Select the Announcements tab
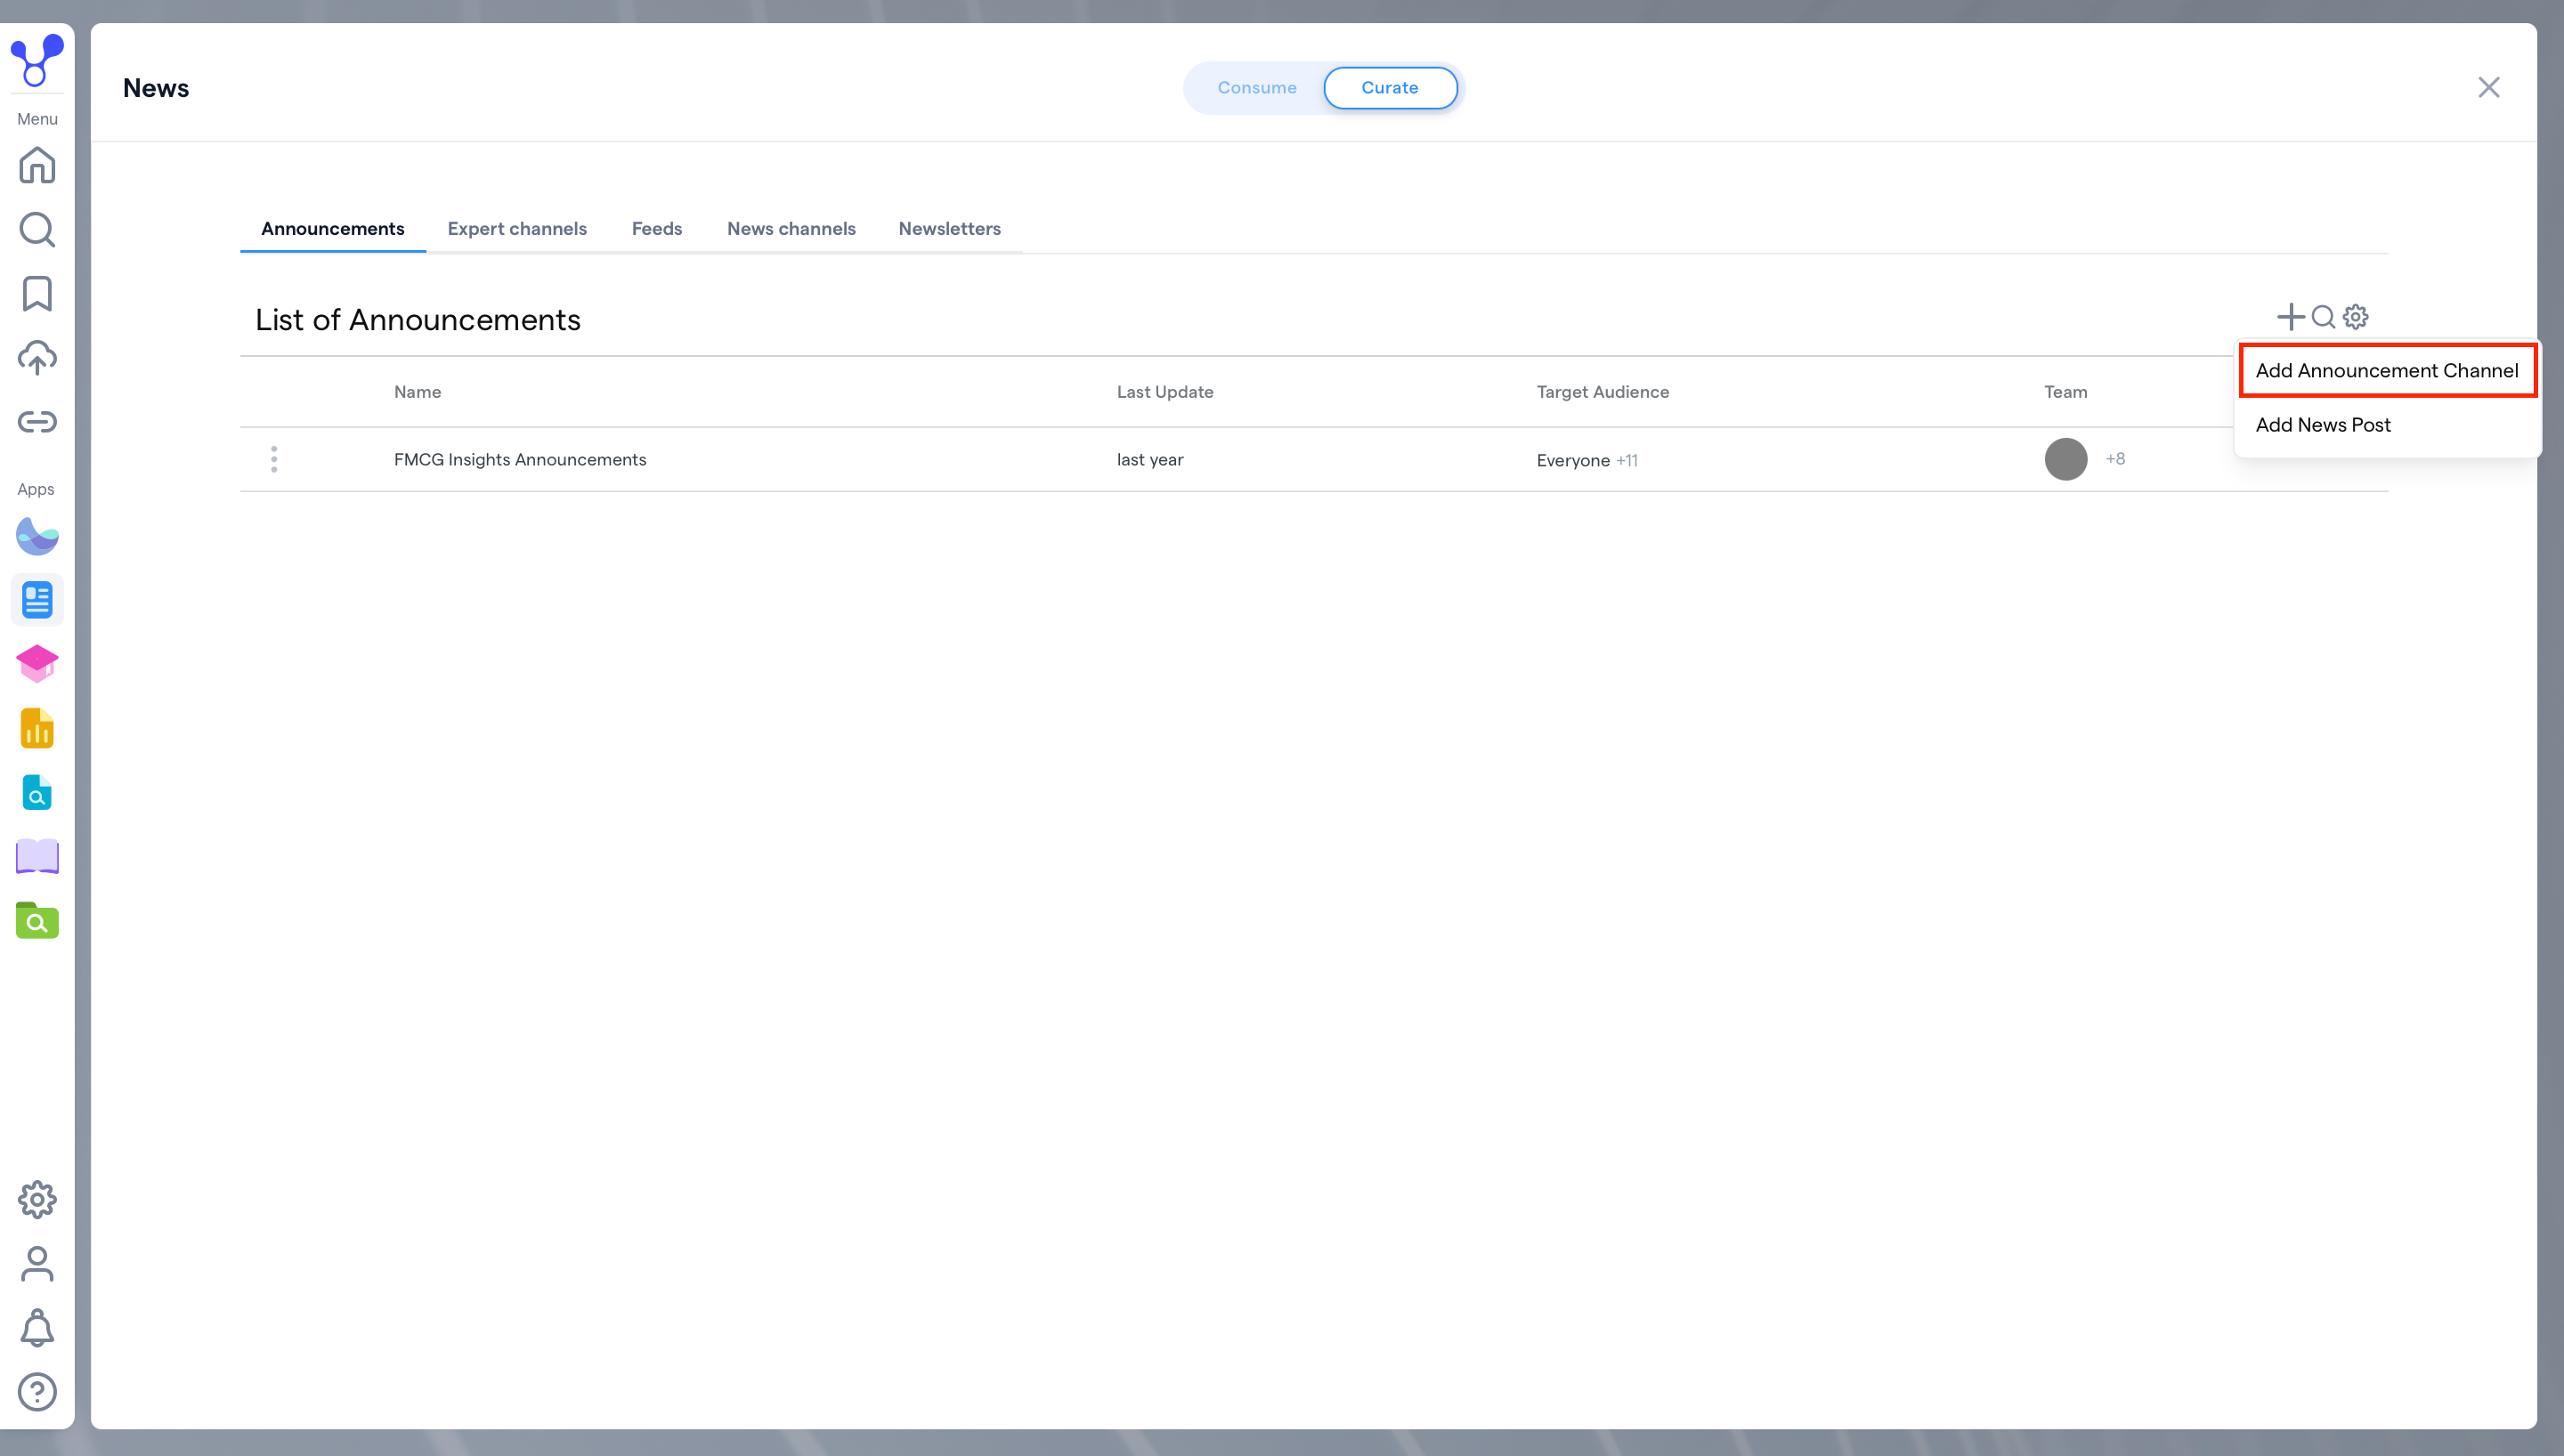The height and width of the screenshot is (1456, 2564). (333, 229)
